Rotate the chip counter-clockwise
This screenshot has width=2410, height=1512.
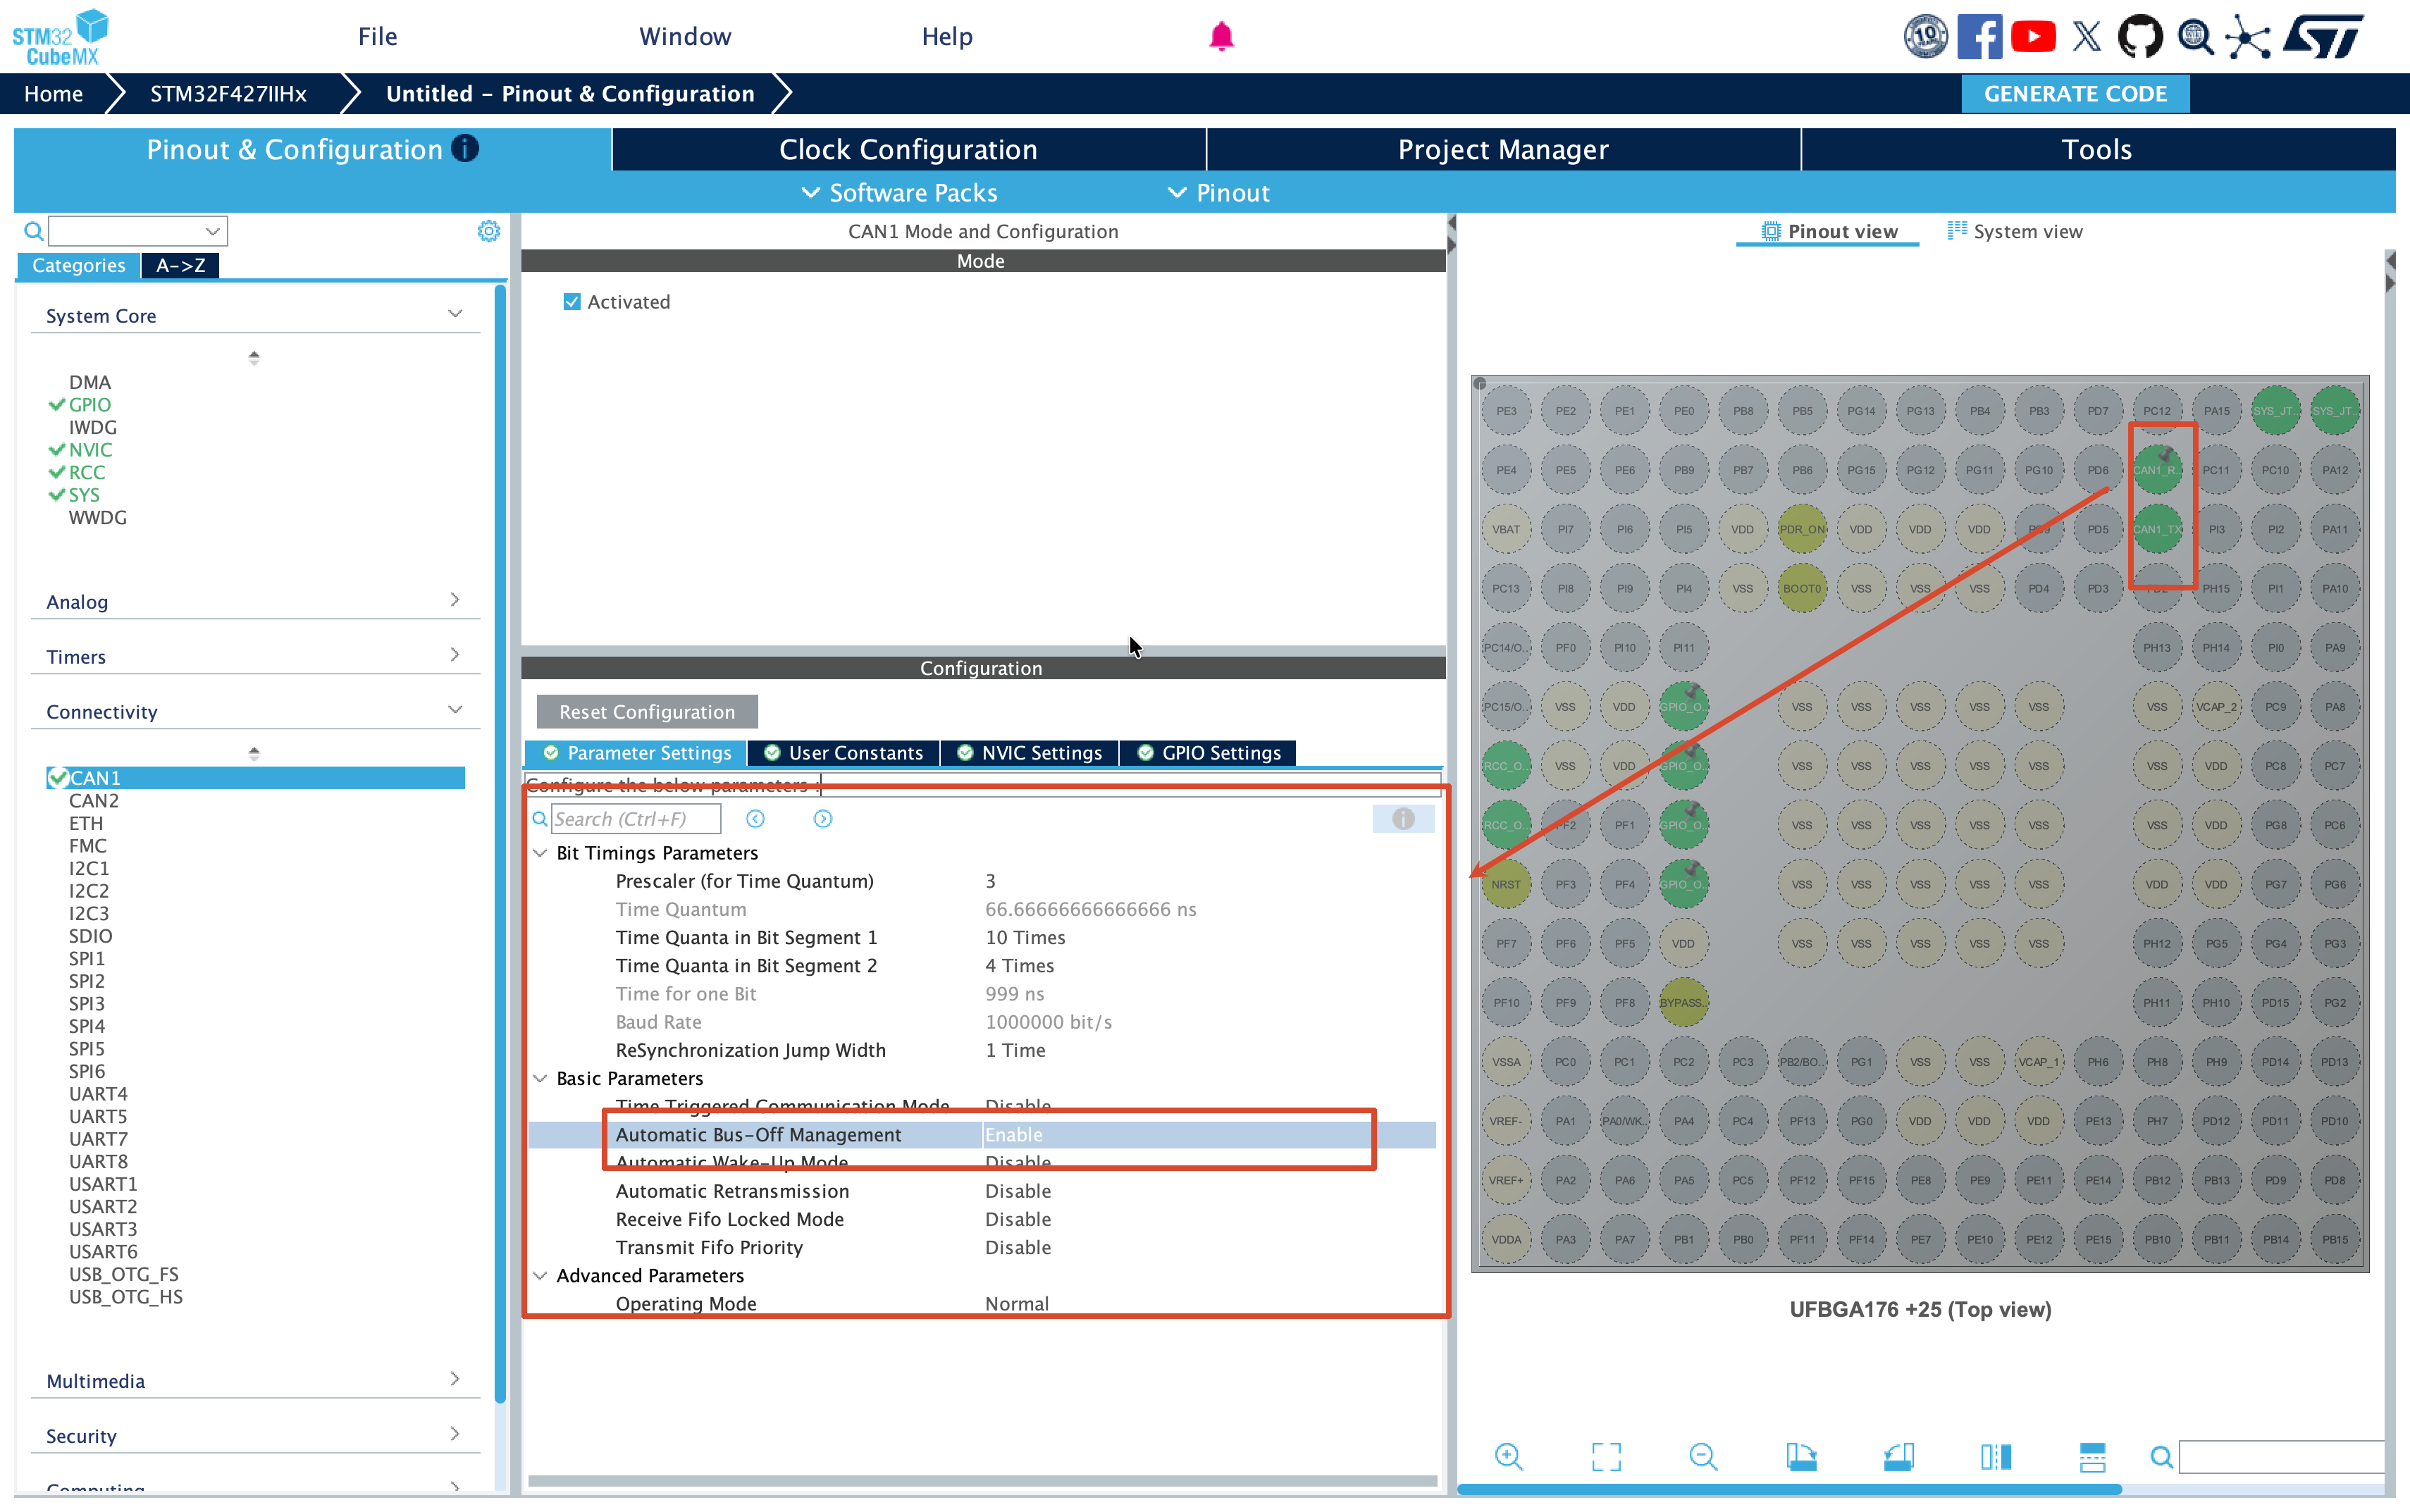pyautogui.click(x=1898, y=1457)
